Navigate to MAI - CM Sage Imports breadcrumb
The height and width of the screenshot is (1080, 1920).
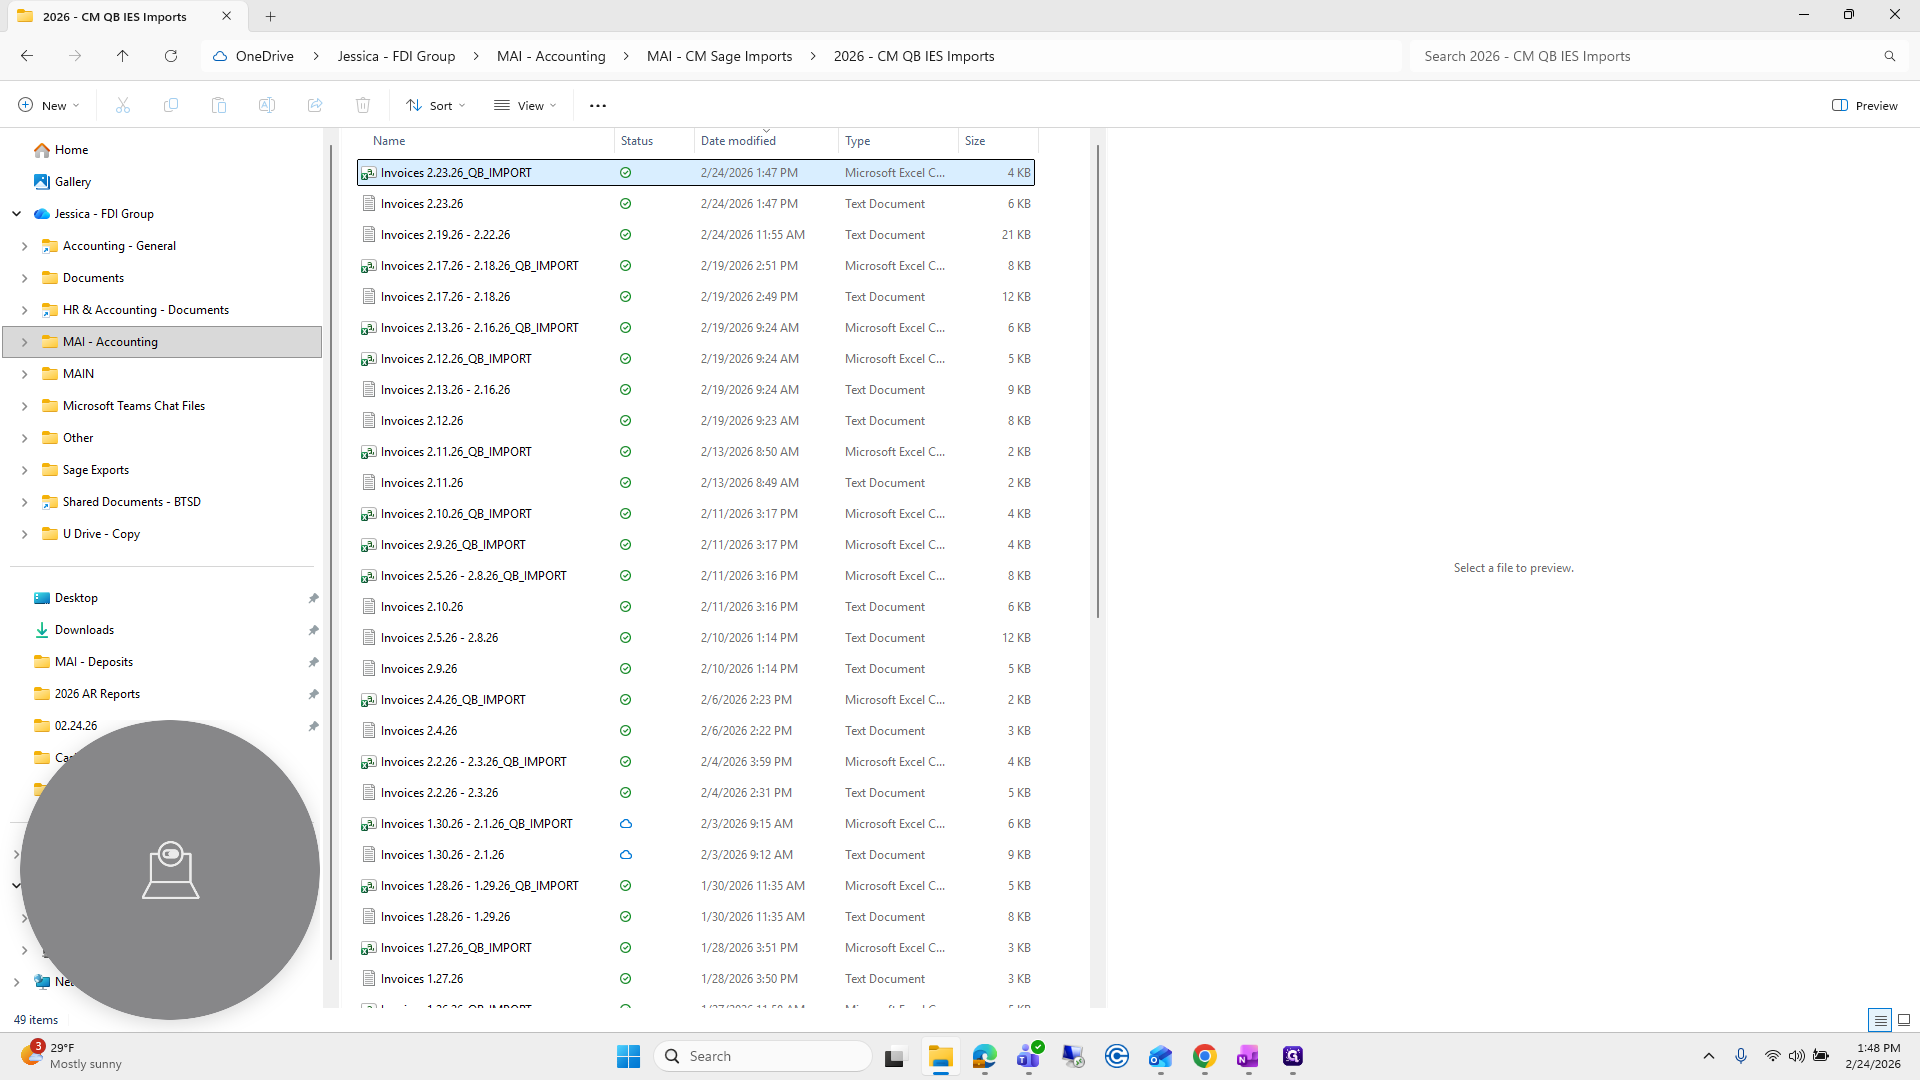tap(720, 56)
